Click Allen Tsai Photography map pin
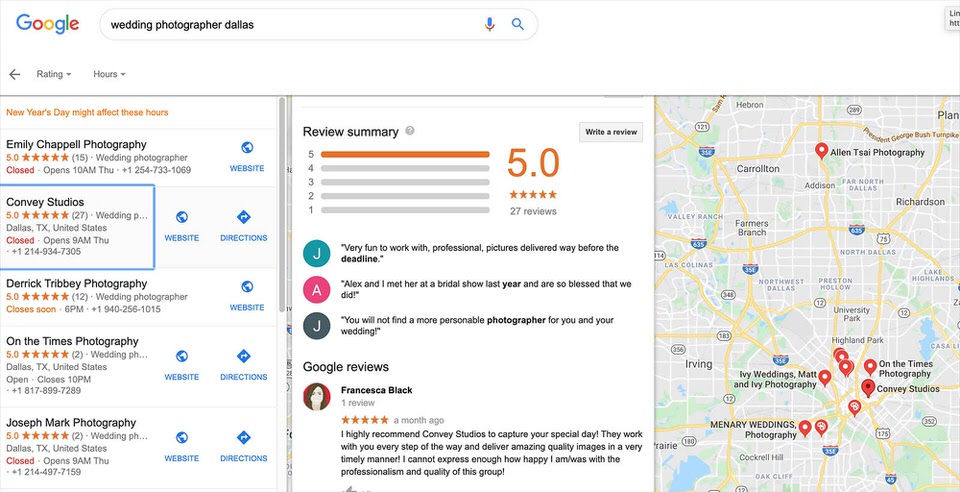Viewport: 960px width, 492px height. click(x=822, y=151)
